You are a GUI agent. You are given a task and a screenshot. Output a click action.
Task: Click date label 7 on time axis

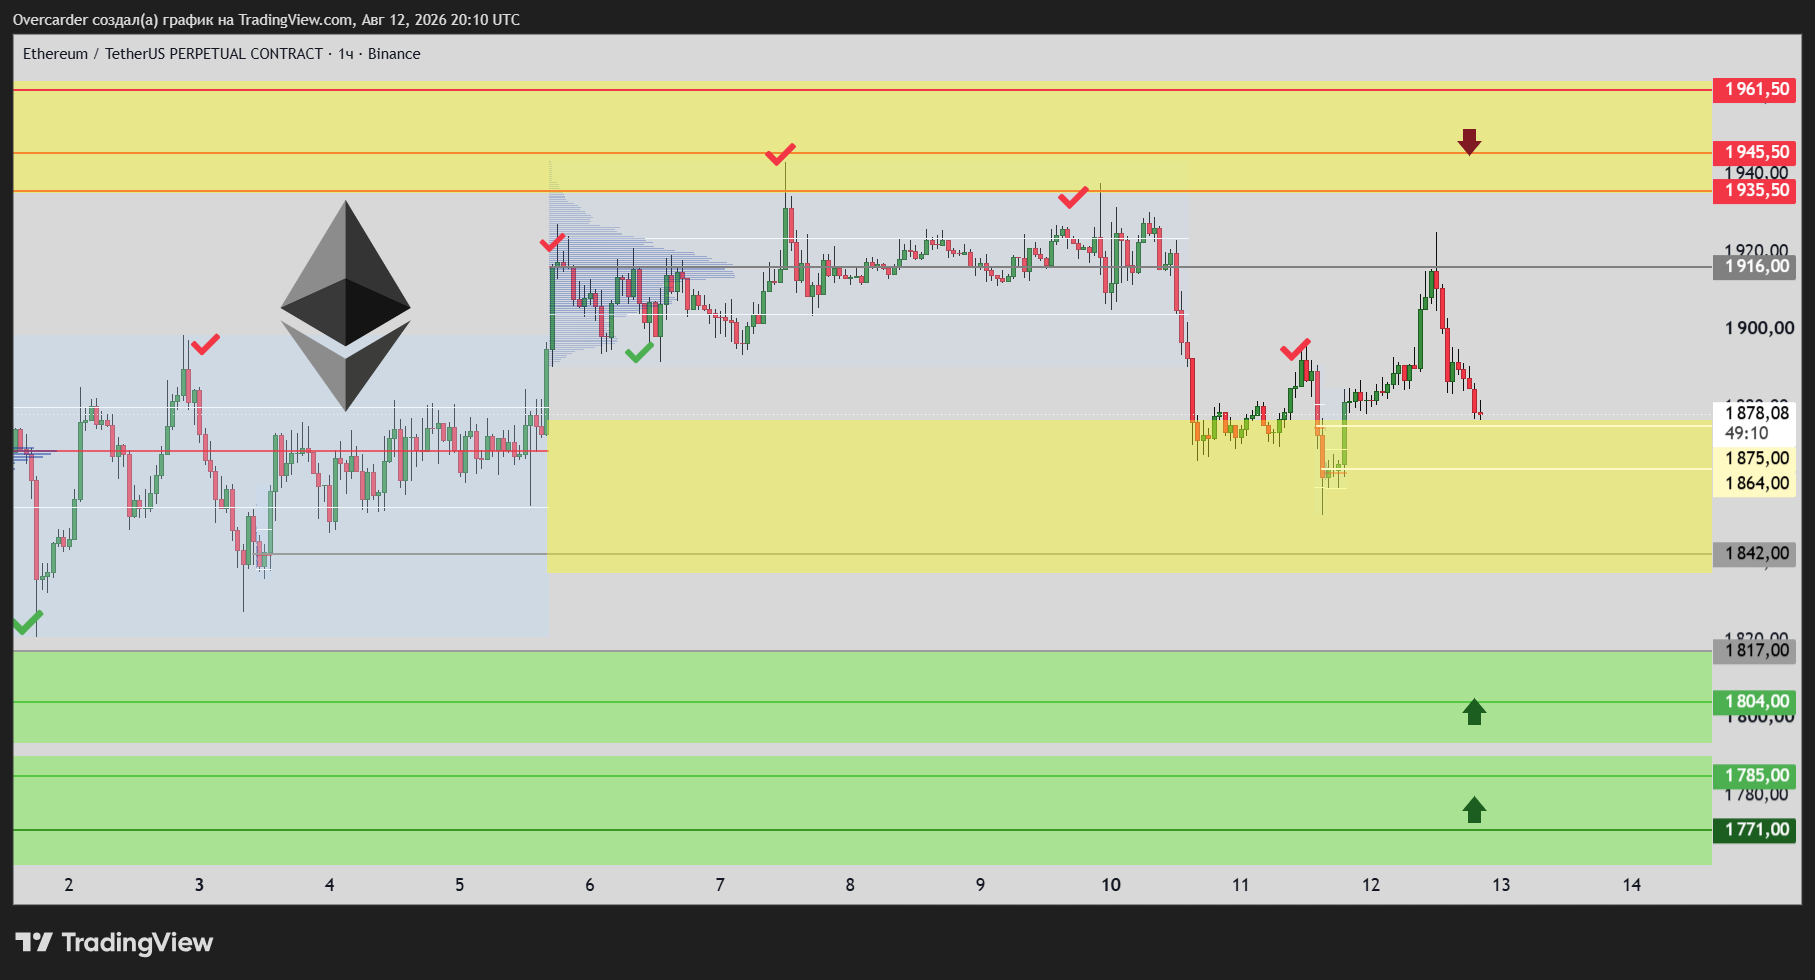pos(720,885)
